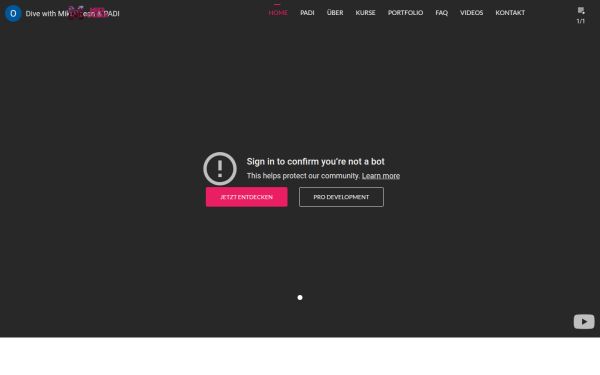Image resolution: width=600 pixels, height=375 pixels.
Task: Click 'Sign in to confirm you're not a bot'
Action: [315, 162]
